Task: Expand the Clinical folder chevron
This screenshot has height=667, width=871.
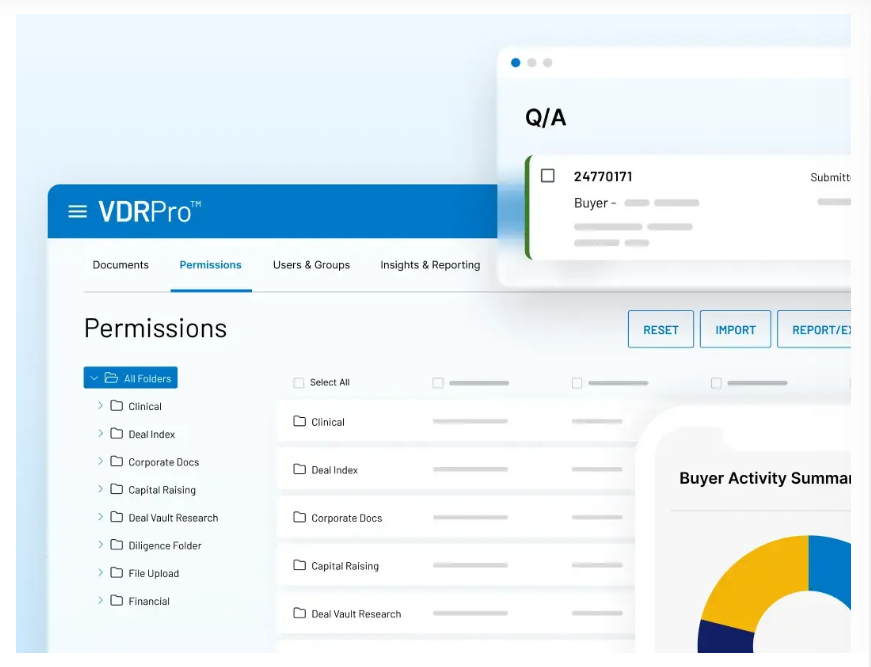Action: click(x=101, y=406)
